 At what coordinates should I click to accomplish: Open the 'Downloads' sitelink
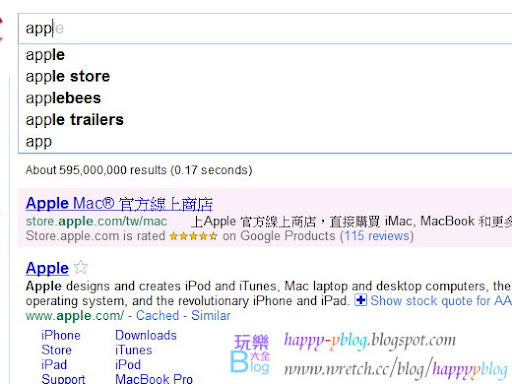pos(146,335)
